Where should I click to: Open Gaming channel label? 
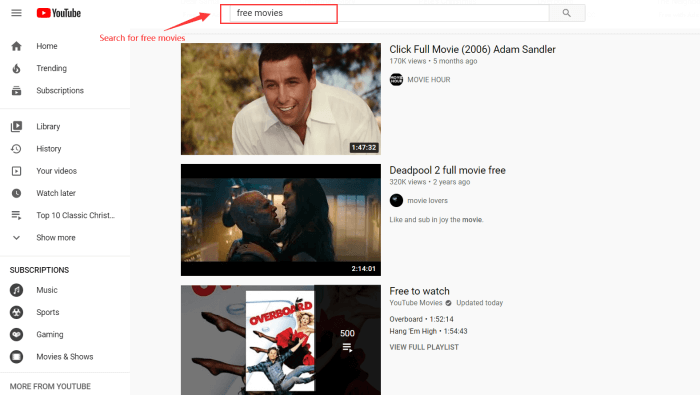pos(50,335)
